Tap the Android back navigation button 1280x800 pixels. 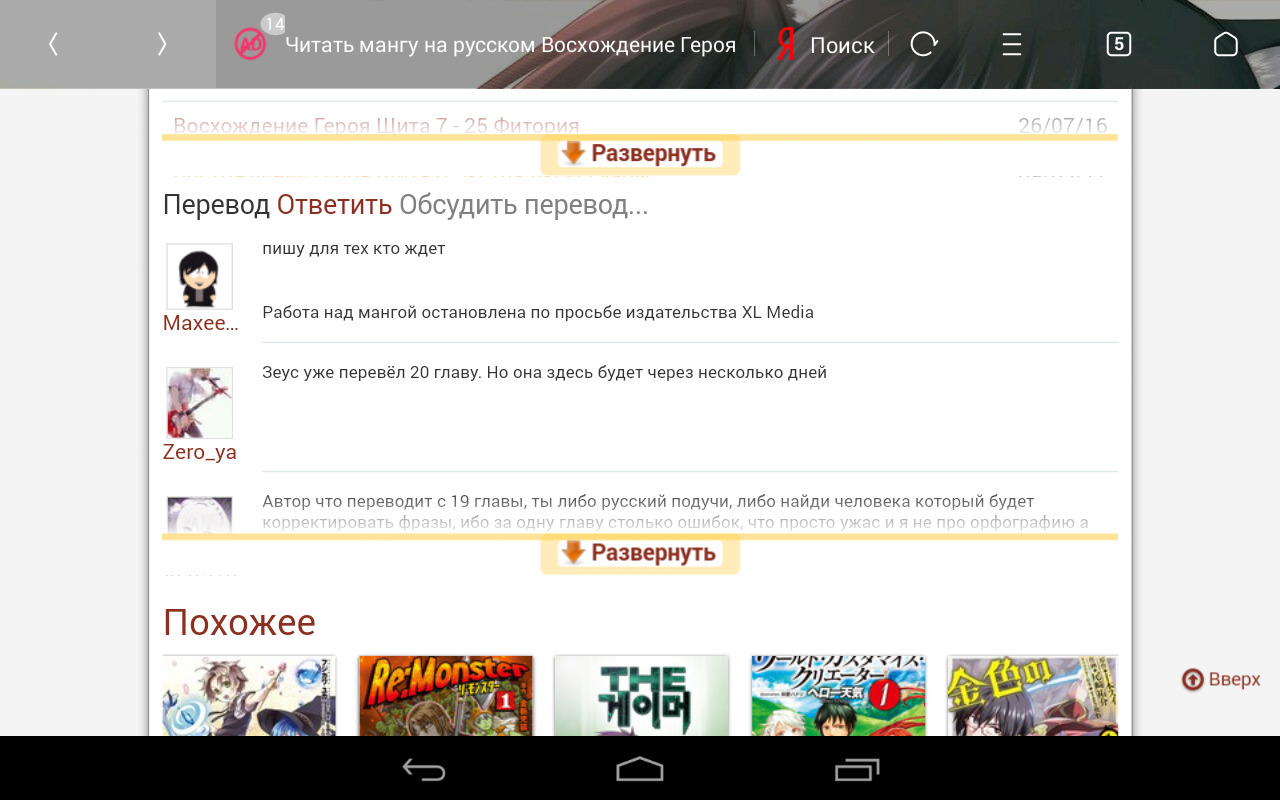point(424,769)
